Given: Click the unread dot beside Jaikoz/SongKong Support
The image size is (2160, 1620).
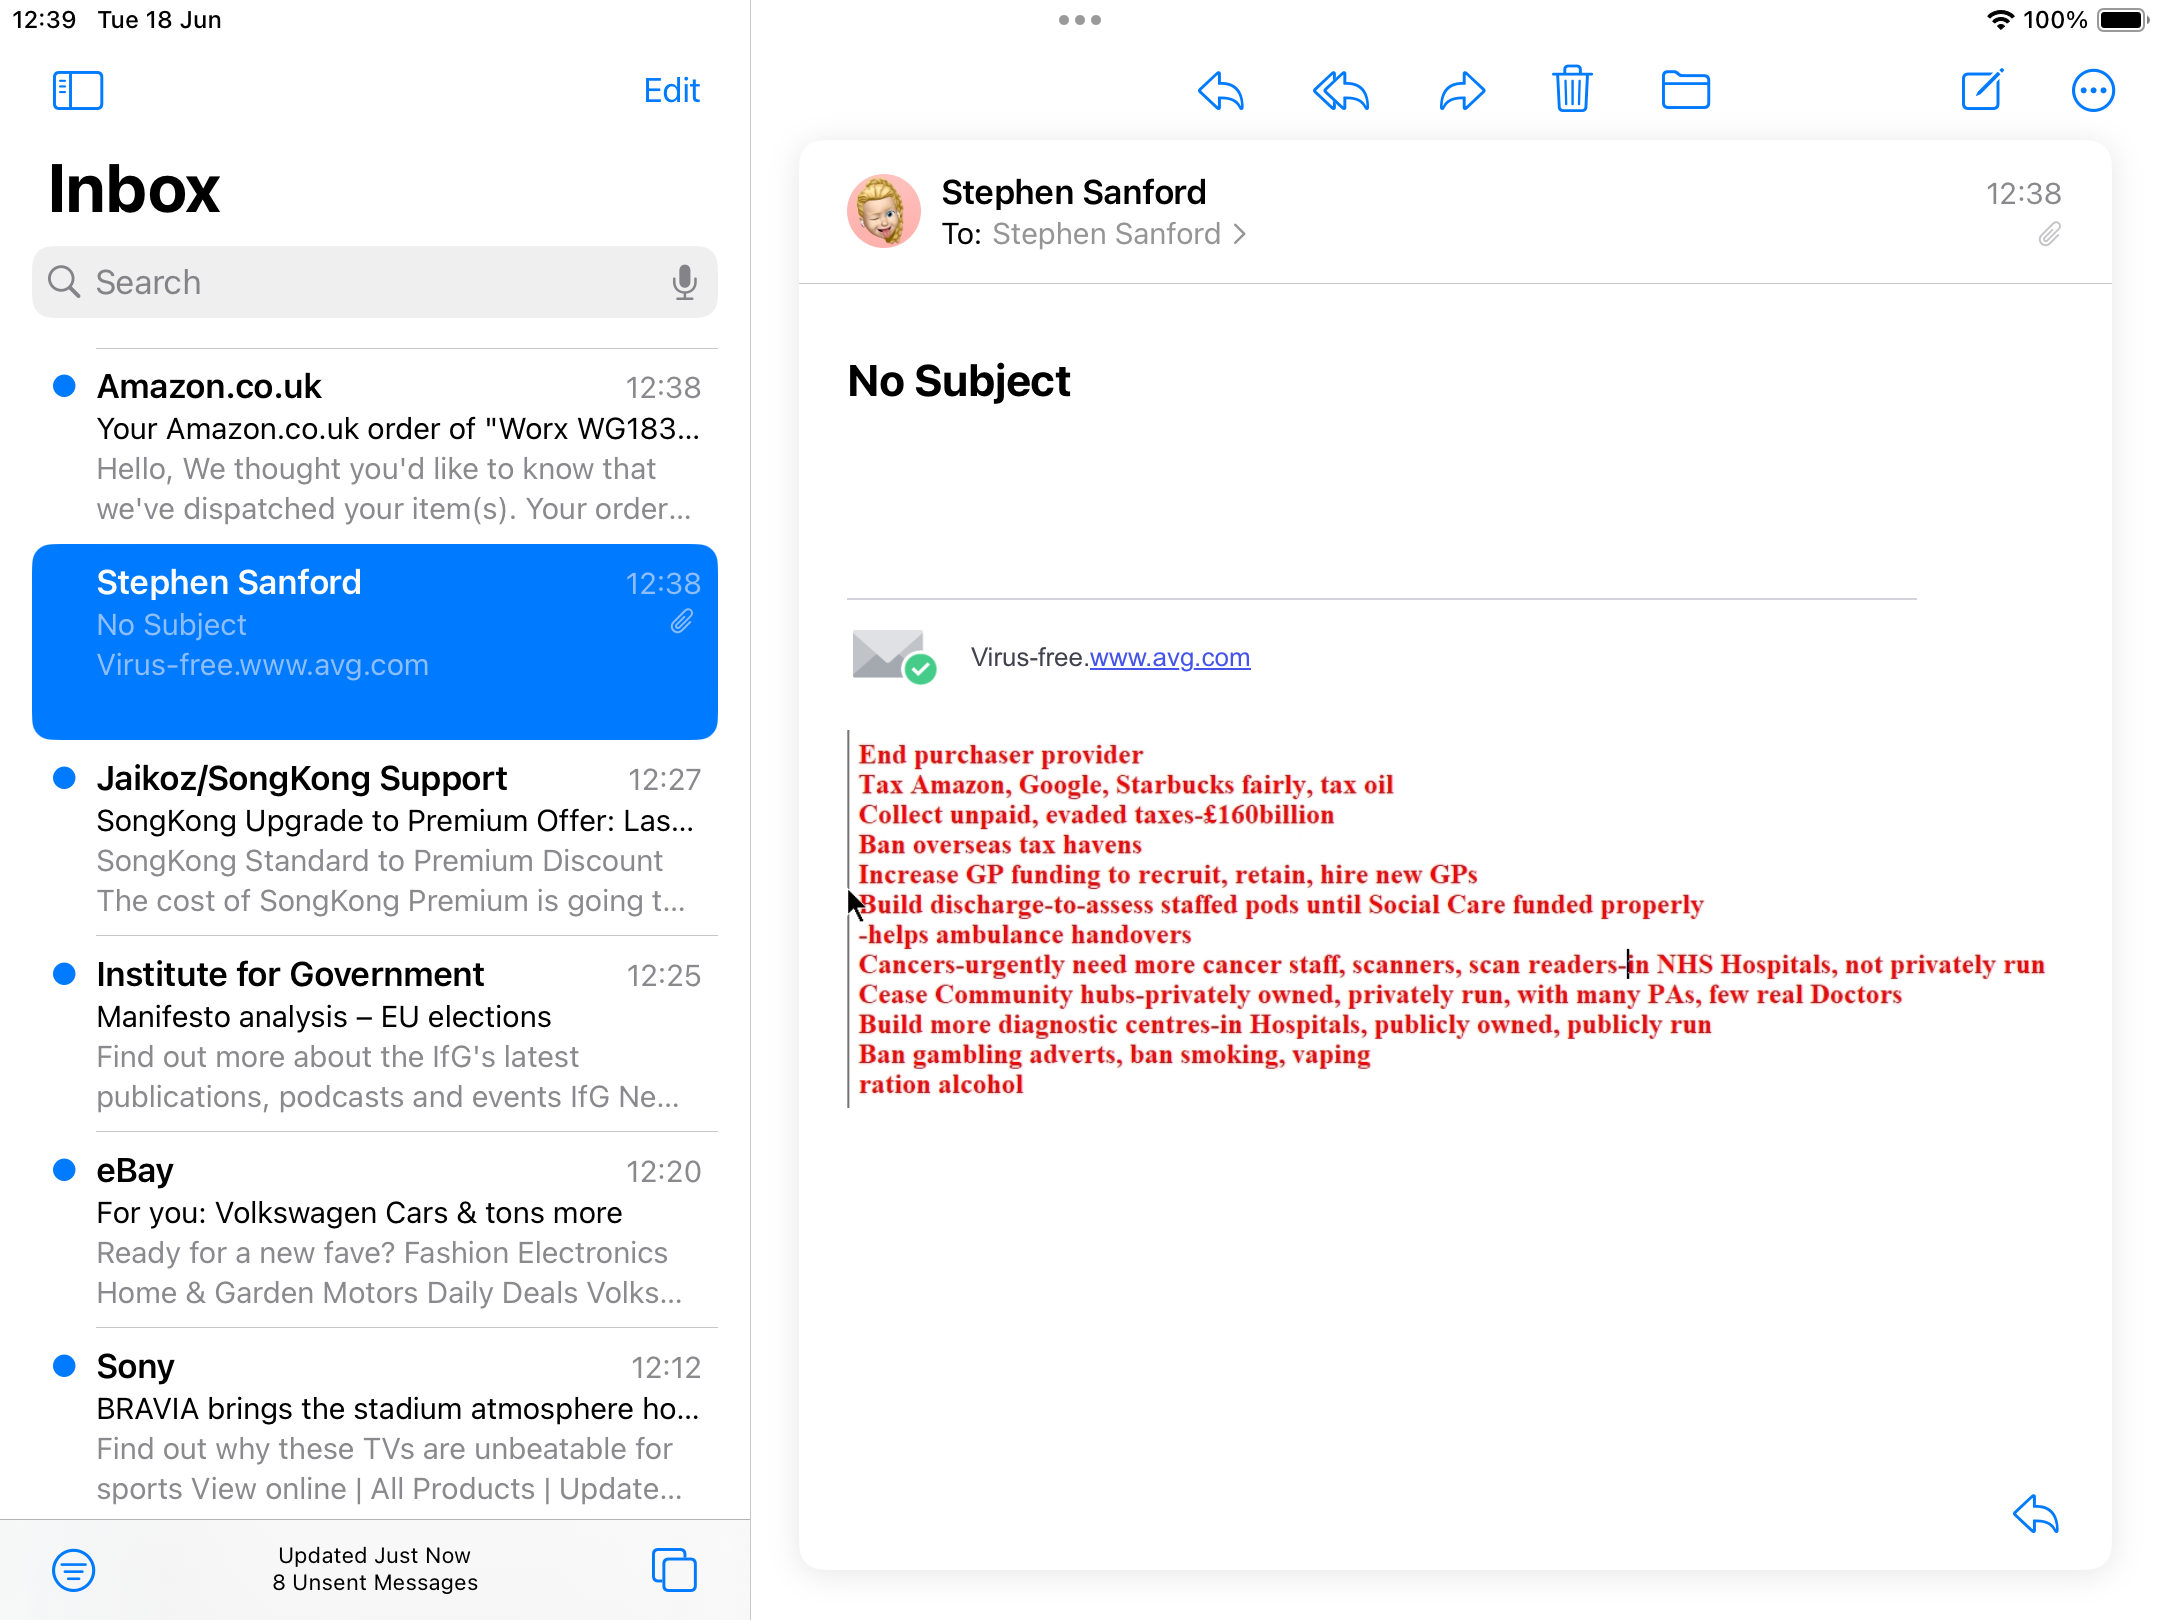Looking at the screenshot, I should click(x=64, y=778).
